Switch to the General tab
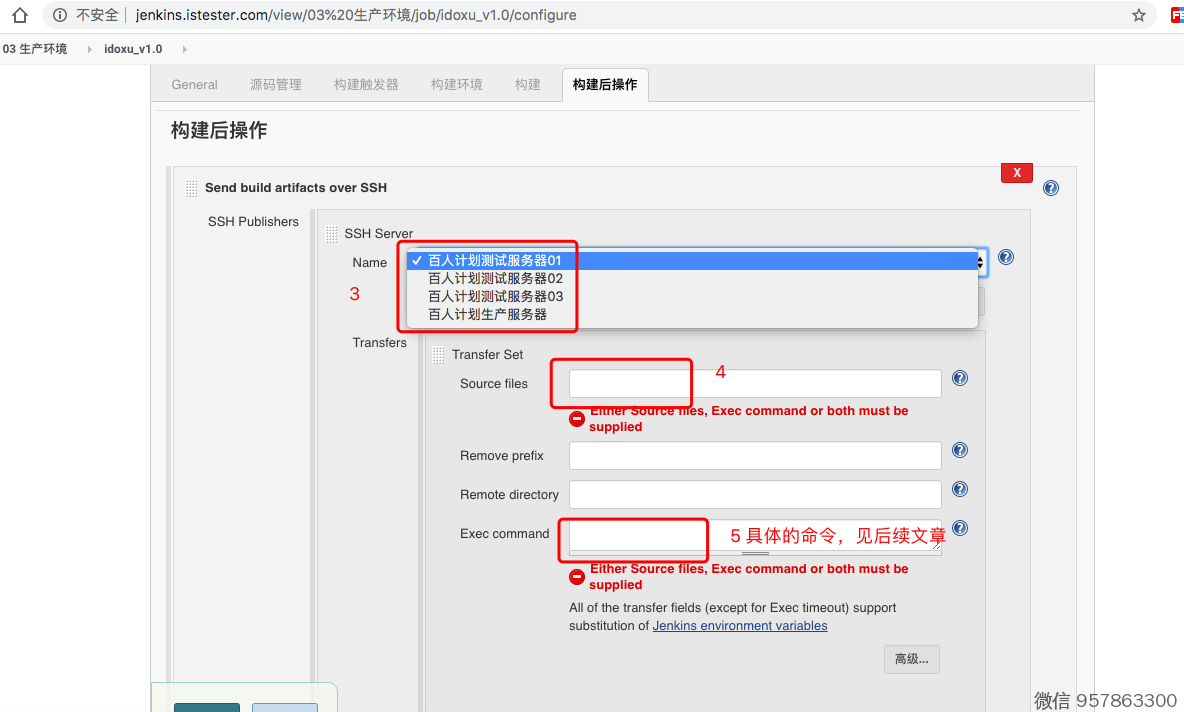1184x712 pixels. coord(194,85)
